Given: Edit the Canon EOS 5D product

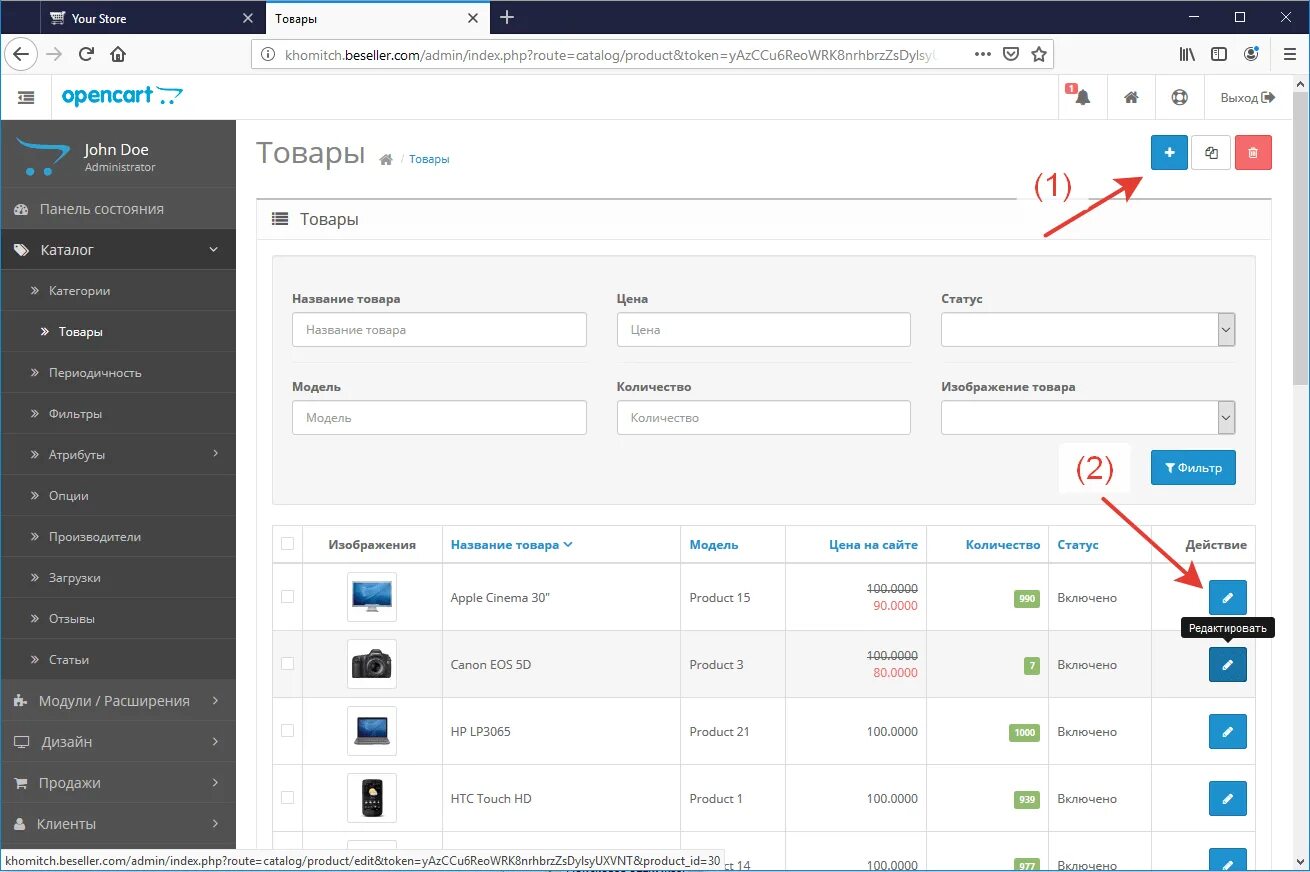Looking at the screenshot, I should pyautogui.click(x=1228, y=664).
